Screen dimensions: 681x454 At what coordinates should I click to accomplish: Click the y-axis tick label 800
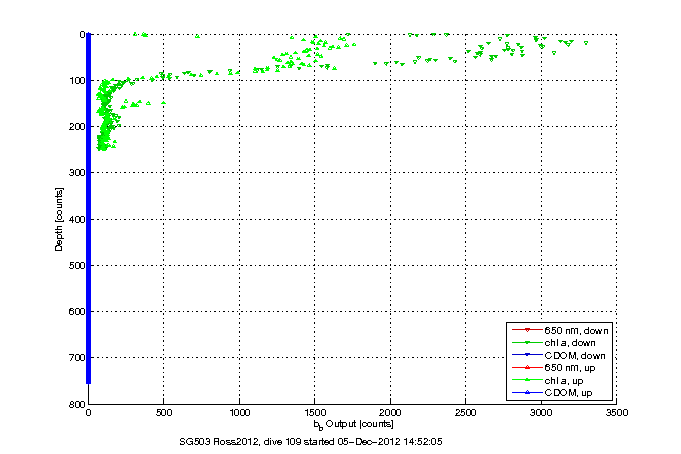(77, 404)
